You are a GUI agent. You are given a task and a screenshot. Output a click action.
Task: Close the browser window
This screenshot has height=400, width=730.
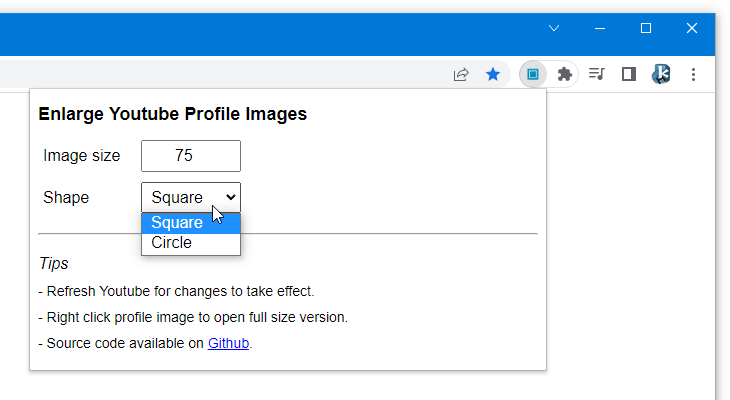692,28
